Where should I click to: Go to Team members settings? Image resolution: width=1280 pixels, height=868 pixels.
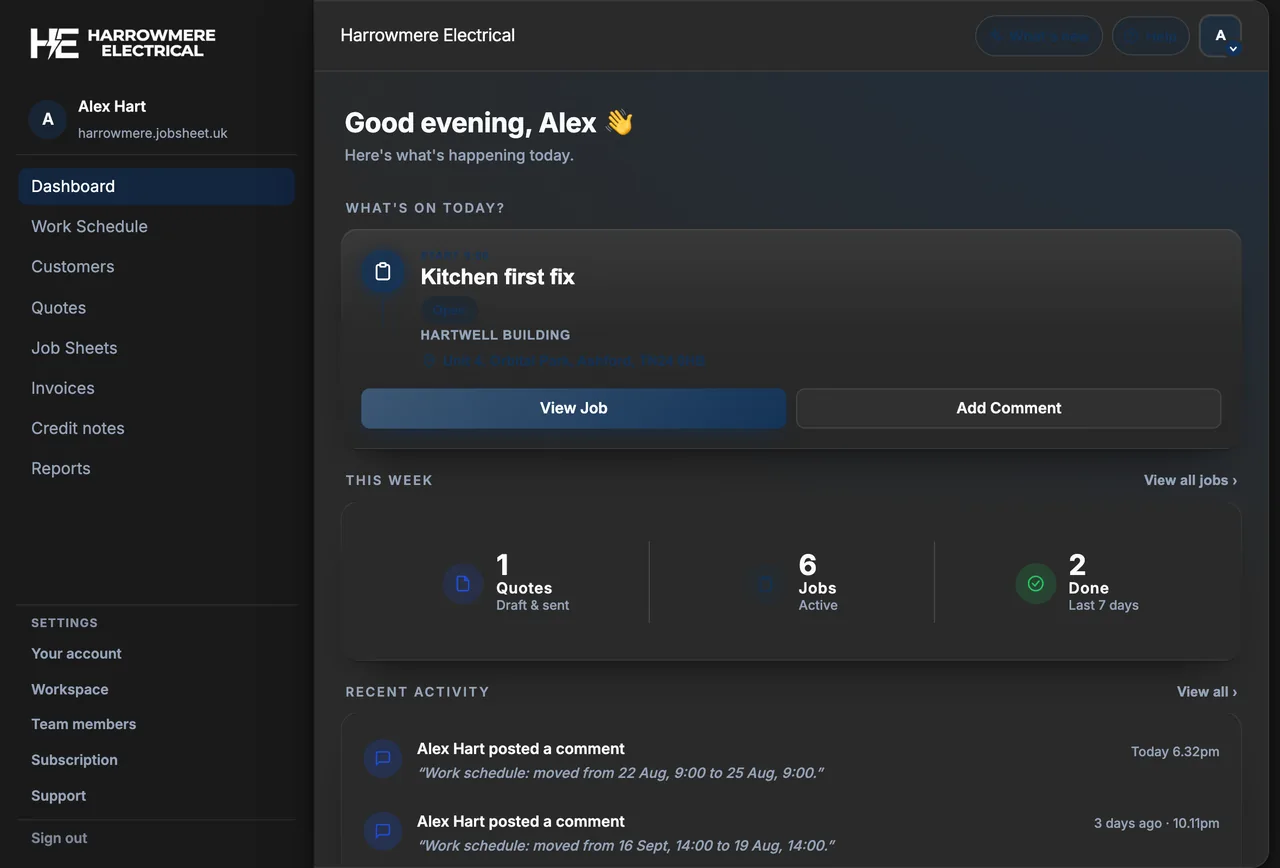[84, 724]
